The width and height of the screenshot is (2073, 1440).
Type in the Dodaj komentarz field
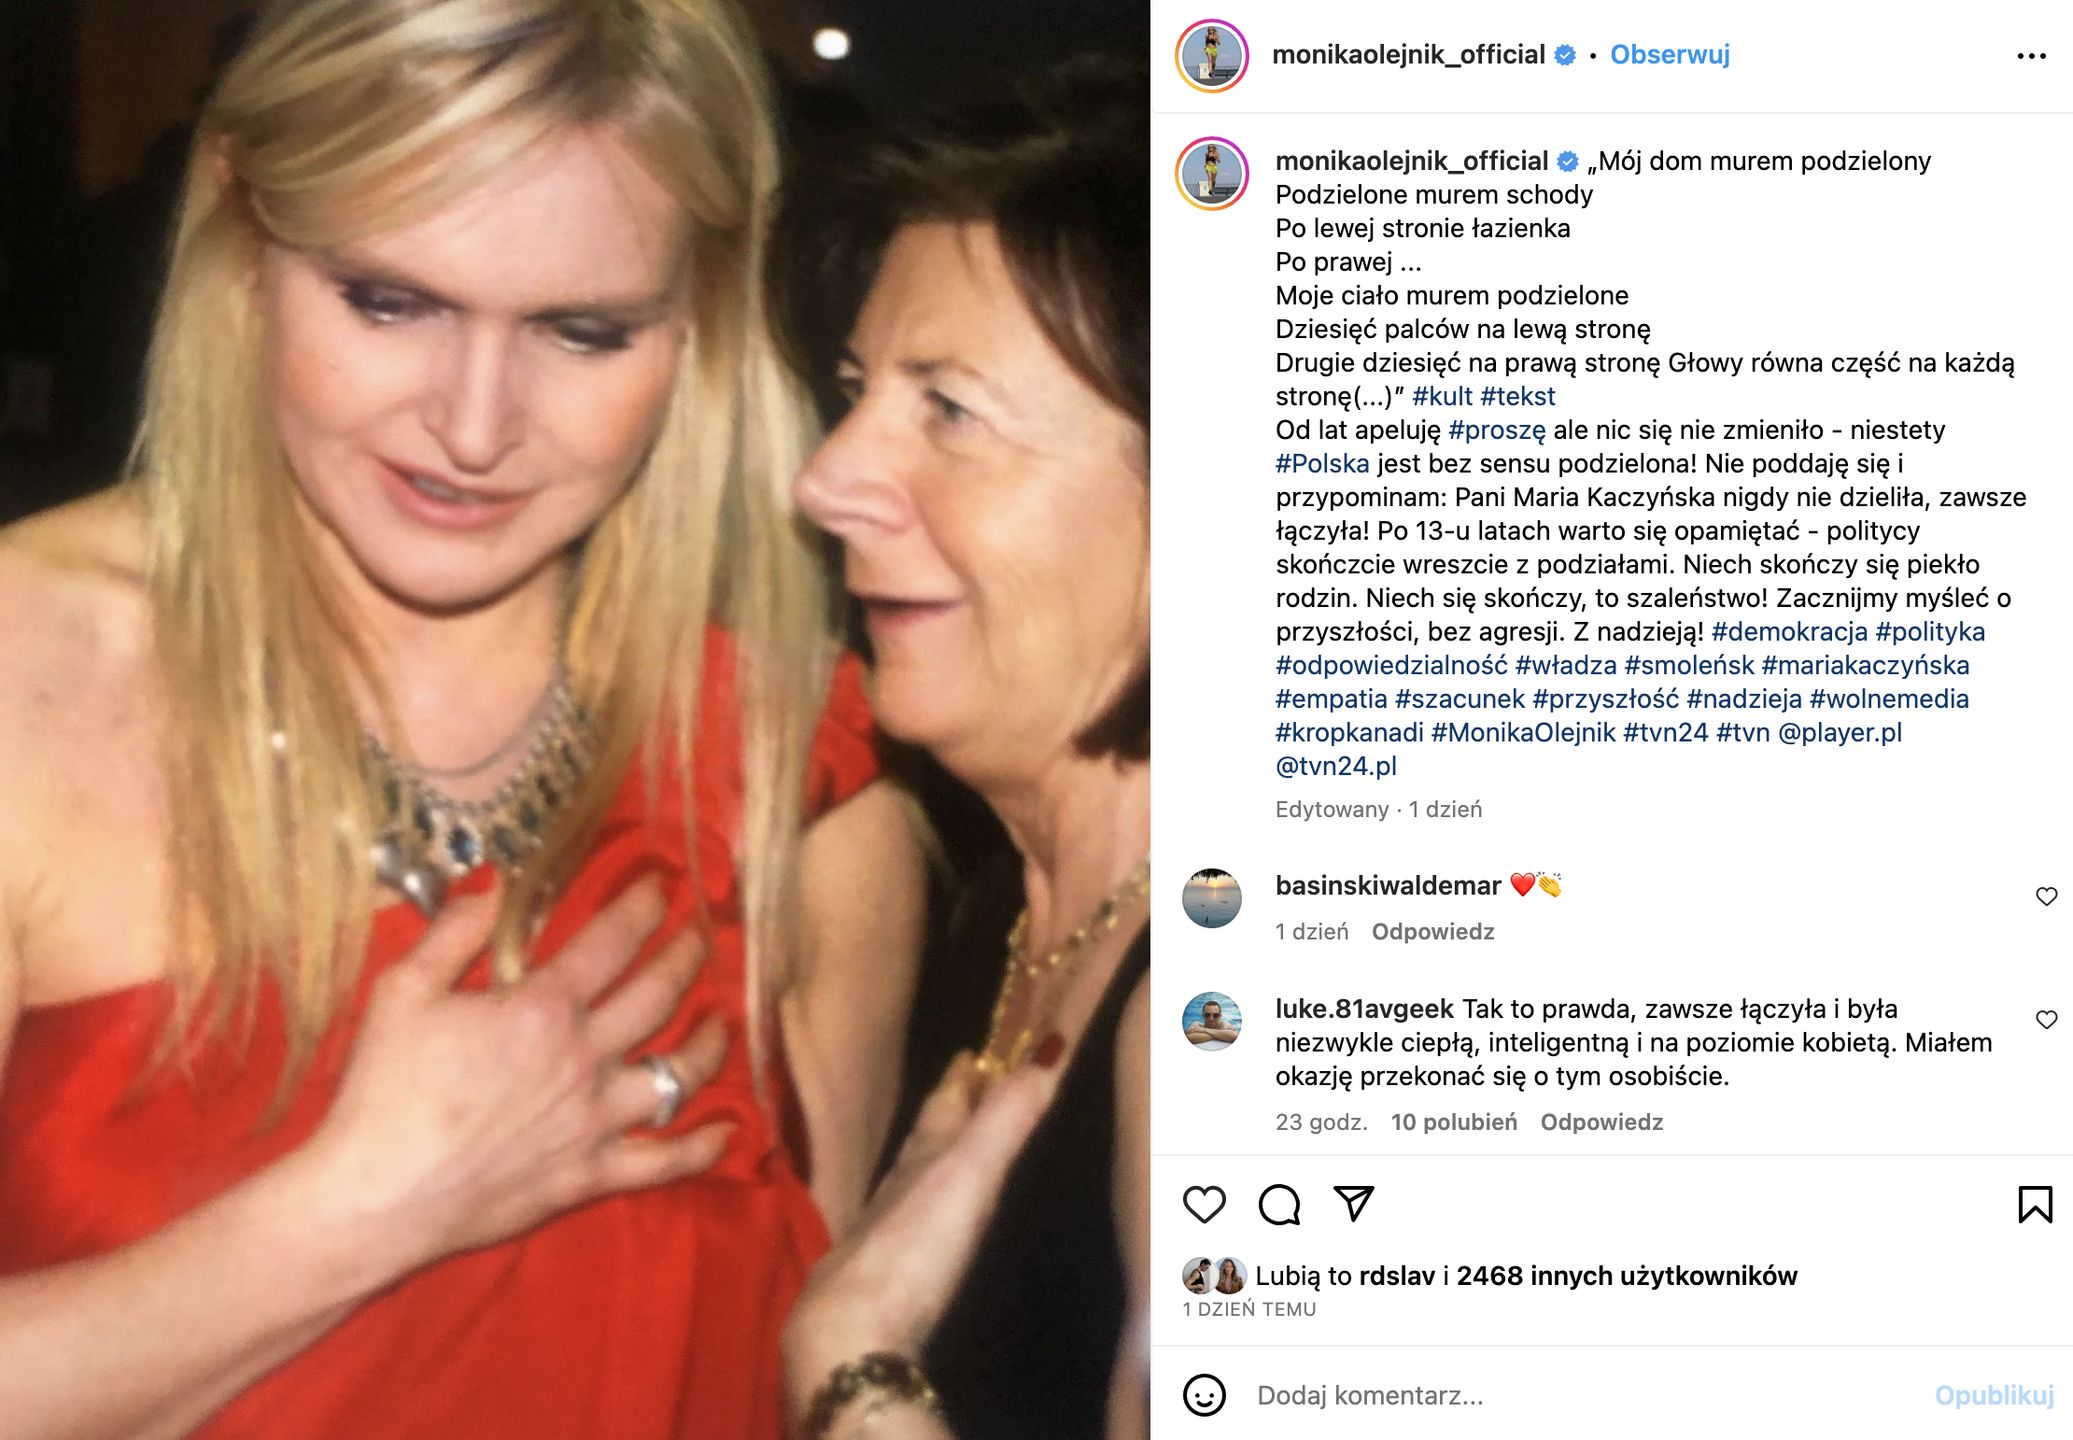pos(1580,1395)
